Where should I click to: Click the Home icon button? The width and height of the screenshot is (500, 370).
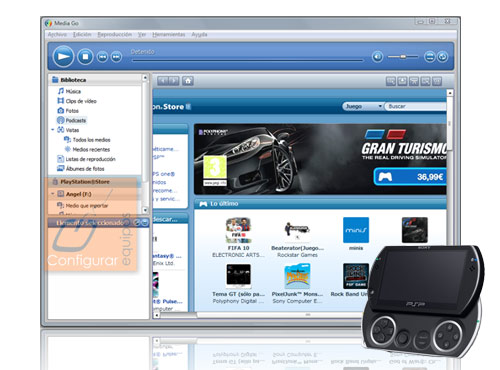188,81
